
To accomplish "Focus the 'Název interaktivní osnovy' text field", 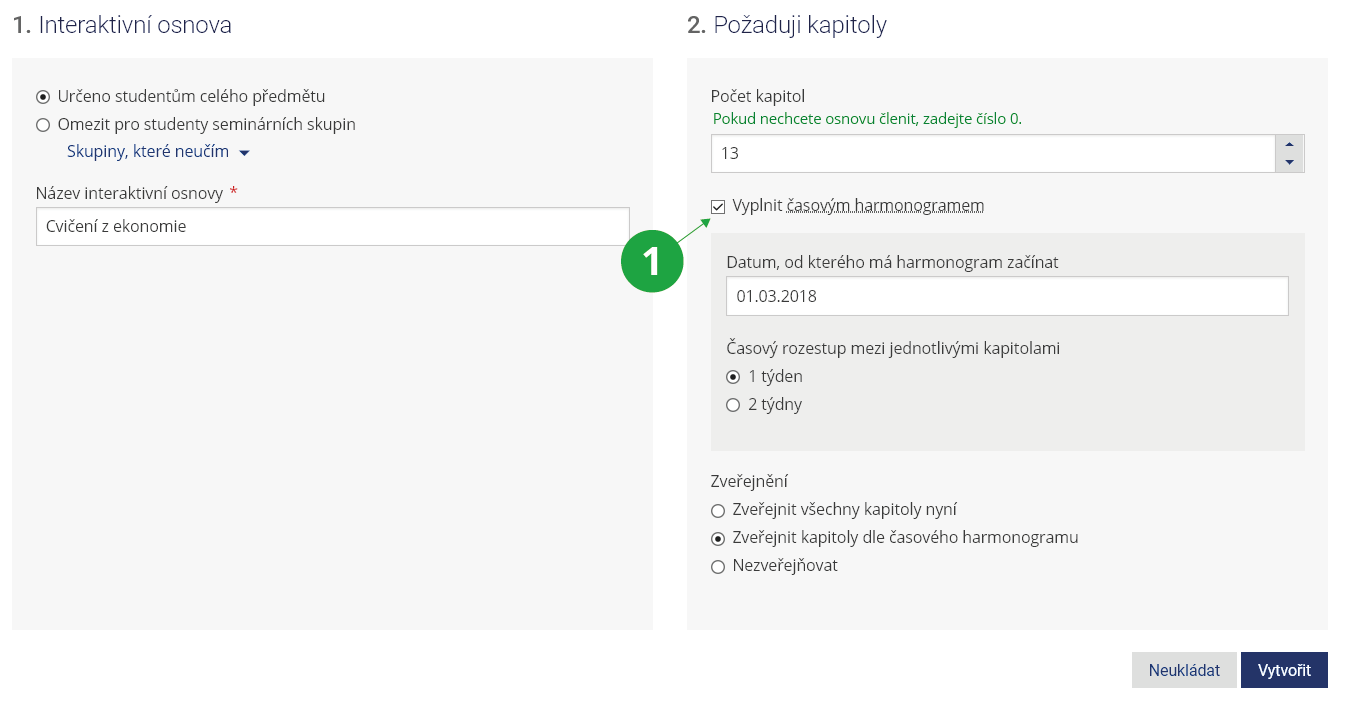I will (x=332, y=226).
